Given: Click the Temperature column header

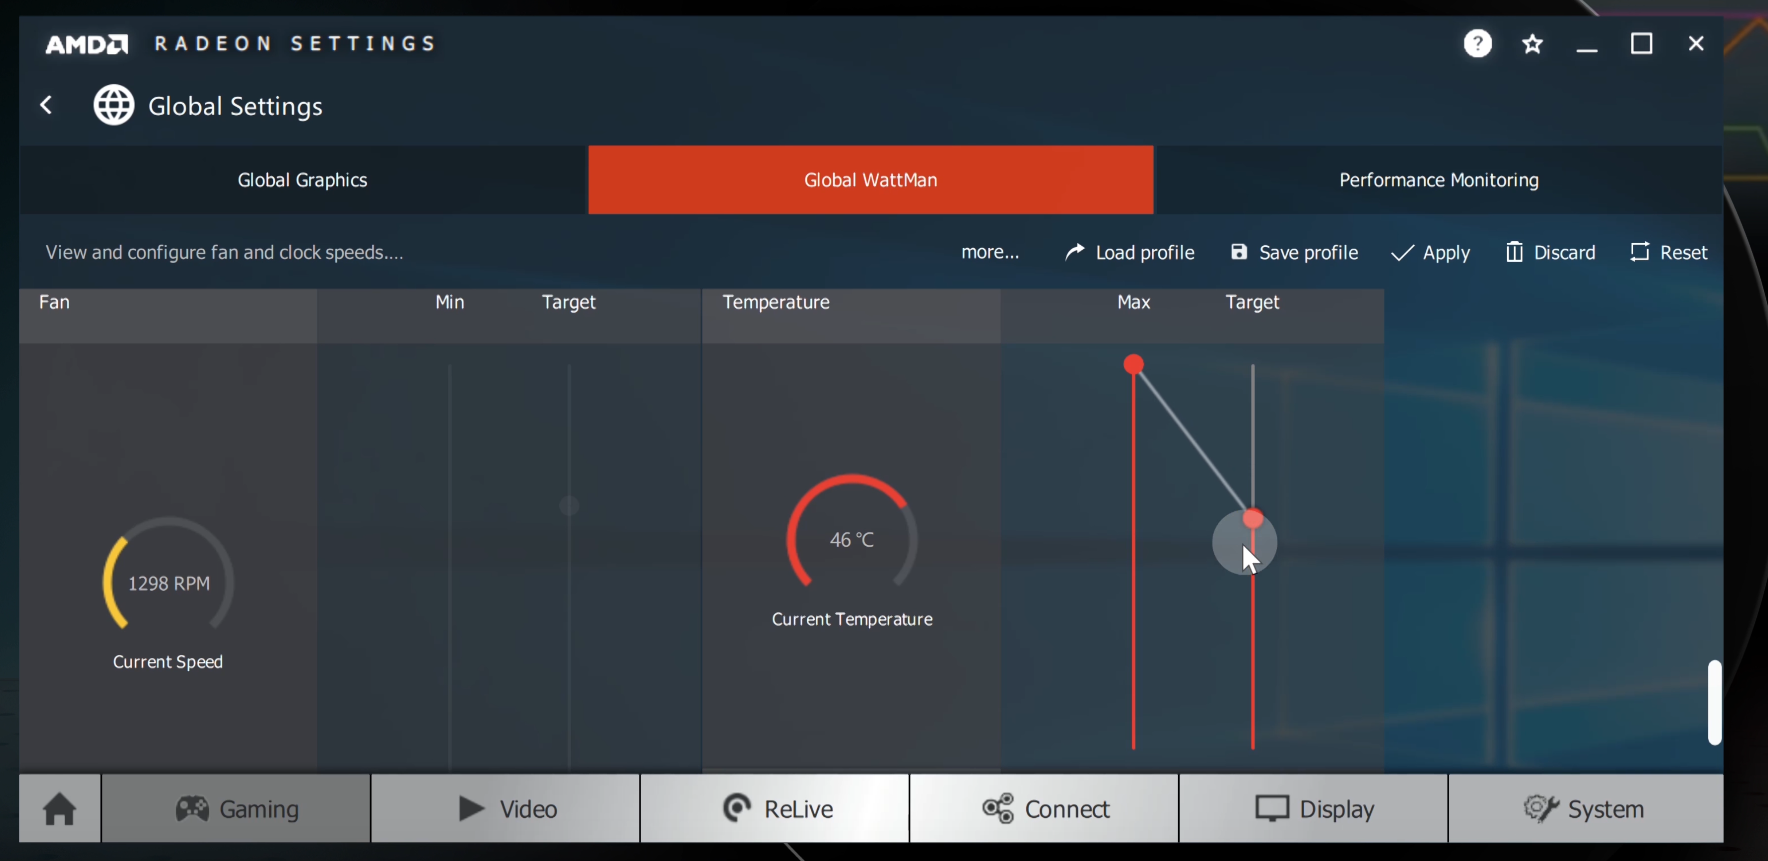Looking at the screenshot, I should point(776,302).
